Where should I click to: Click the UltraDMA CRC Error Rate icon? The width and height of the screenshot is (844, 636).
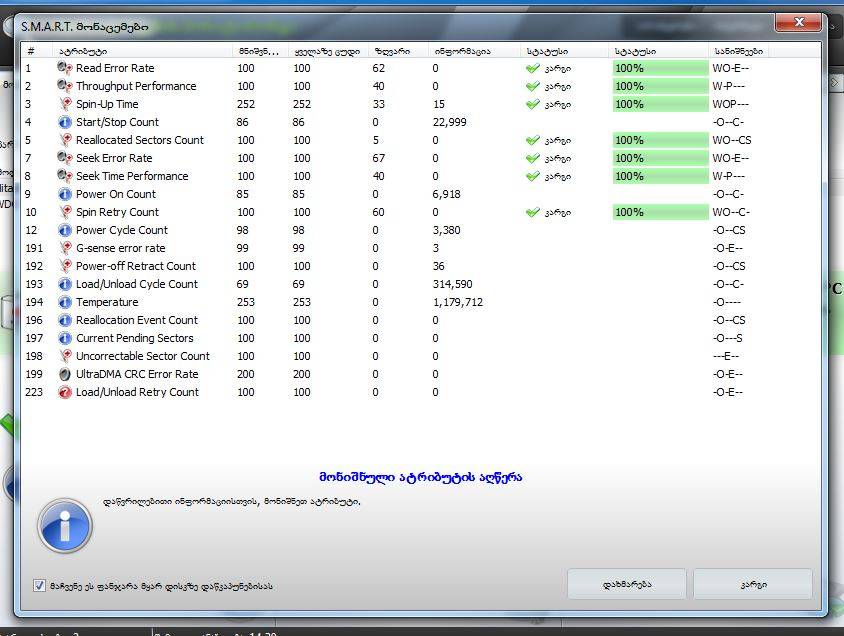click(65, 374)
